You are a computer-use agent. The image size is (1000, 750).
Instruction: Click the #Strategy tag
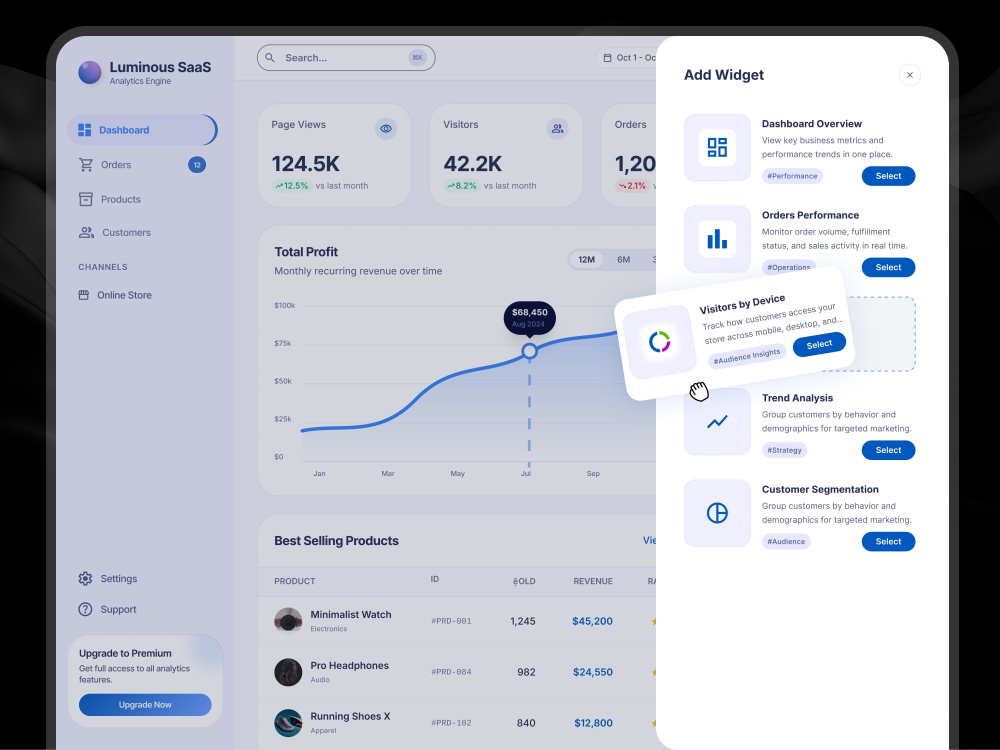(784, 450)
